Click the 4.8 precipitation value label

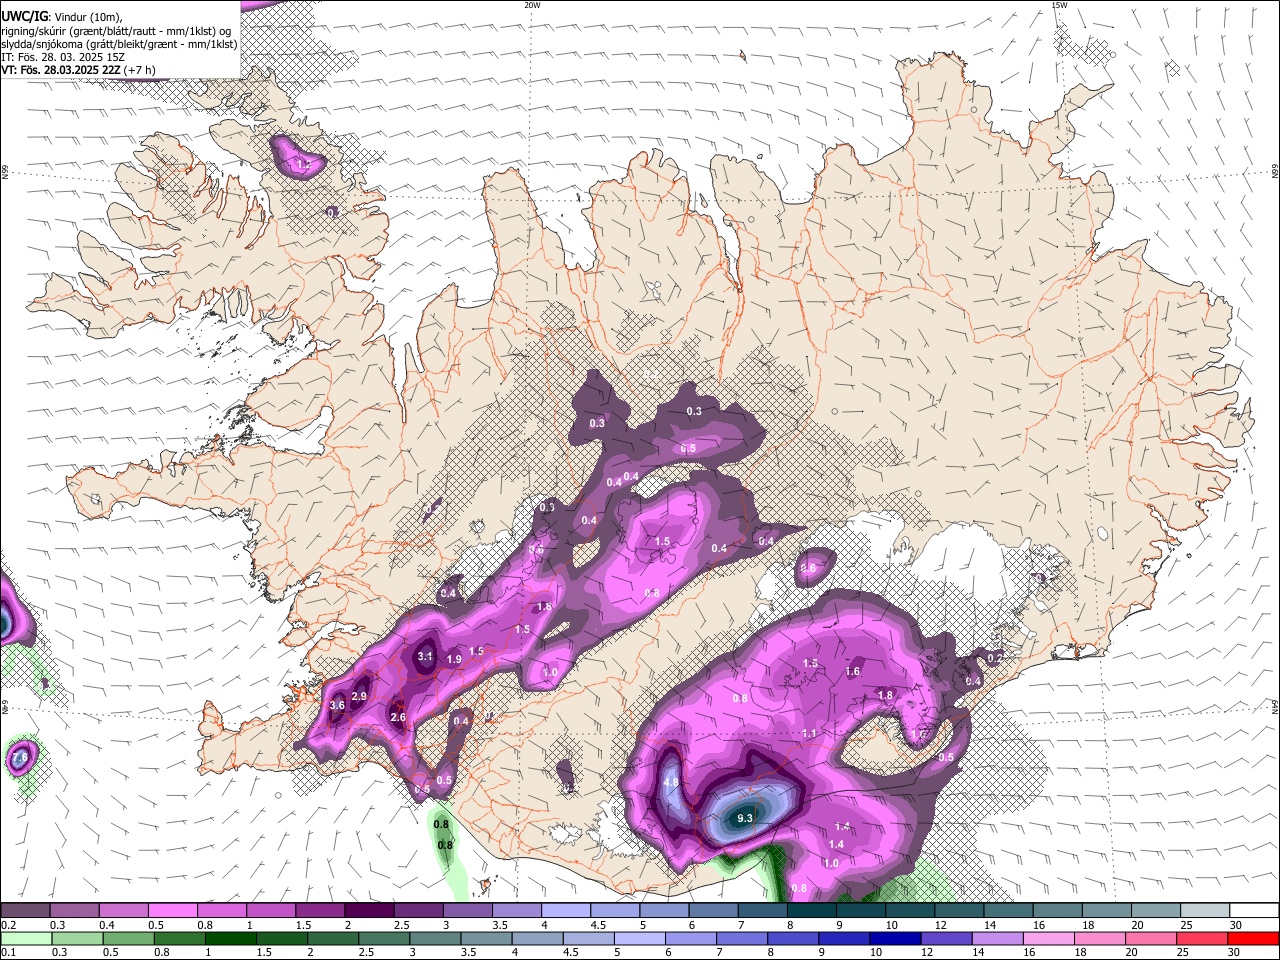click(671, 782)
